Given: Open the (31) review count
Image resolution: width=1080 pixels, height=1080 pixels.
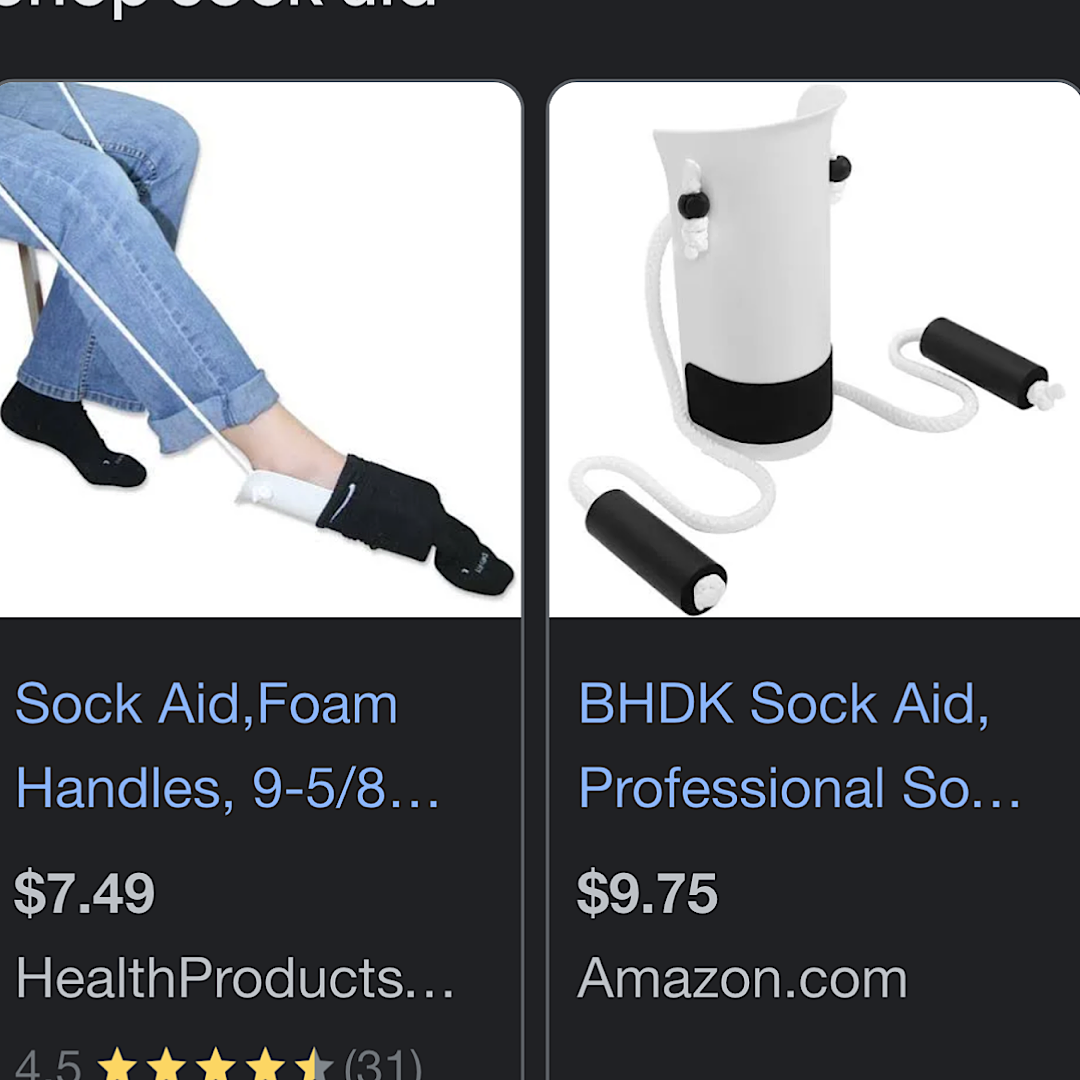Looking at the screenshot, I should tap(383, 1064).
